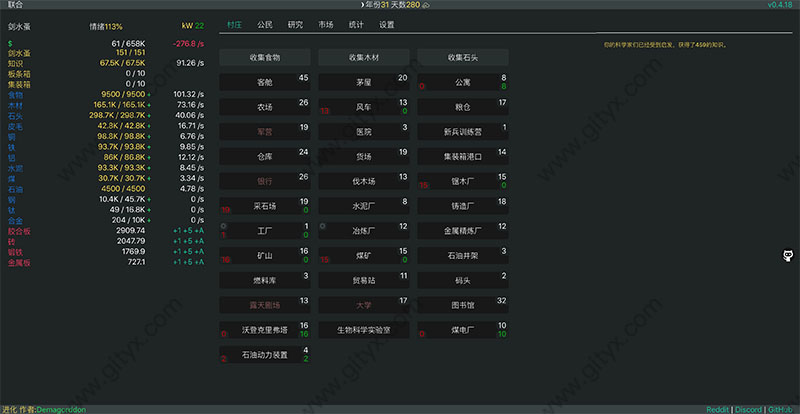The height and width of the screenshot is (414, 800).
Task: Click the plus icon next to 石头 resource
Action: [x=151, y=115]
